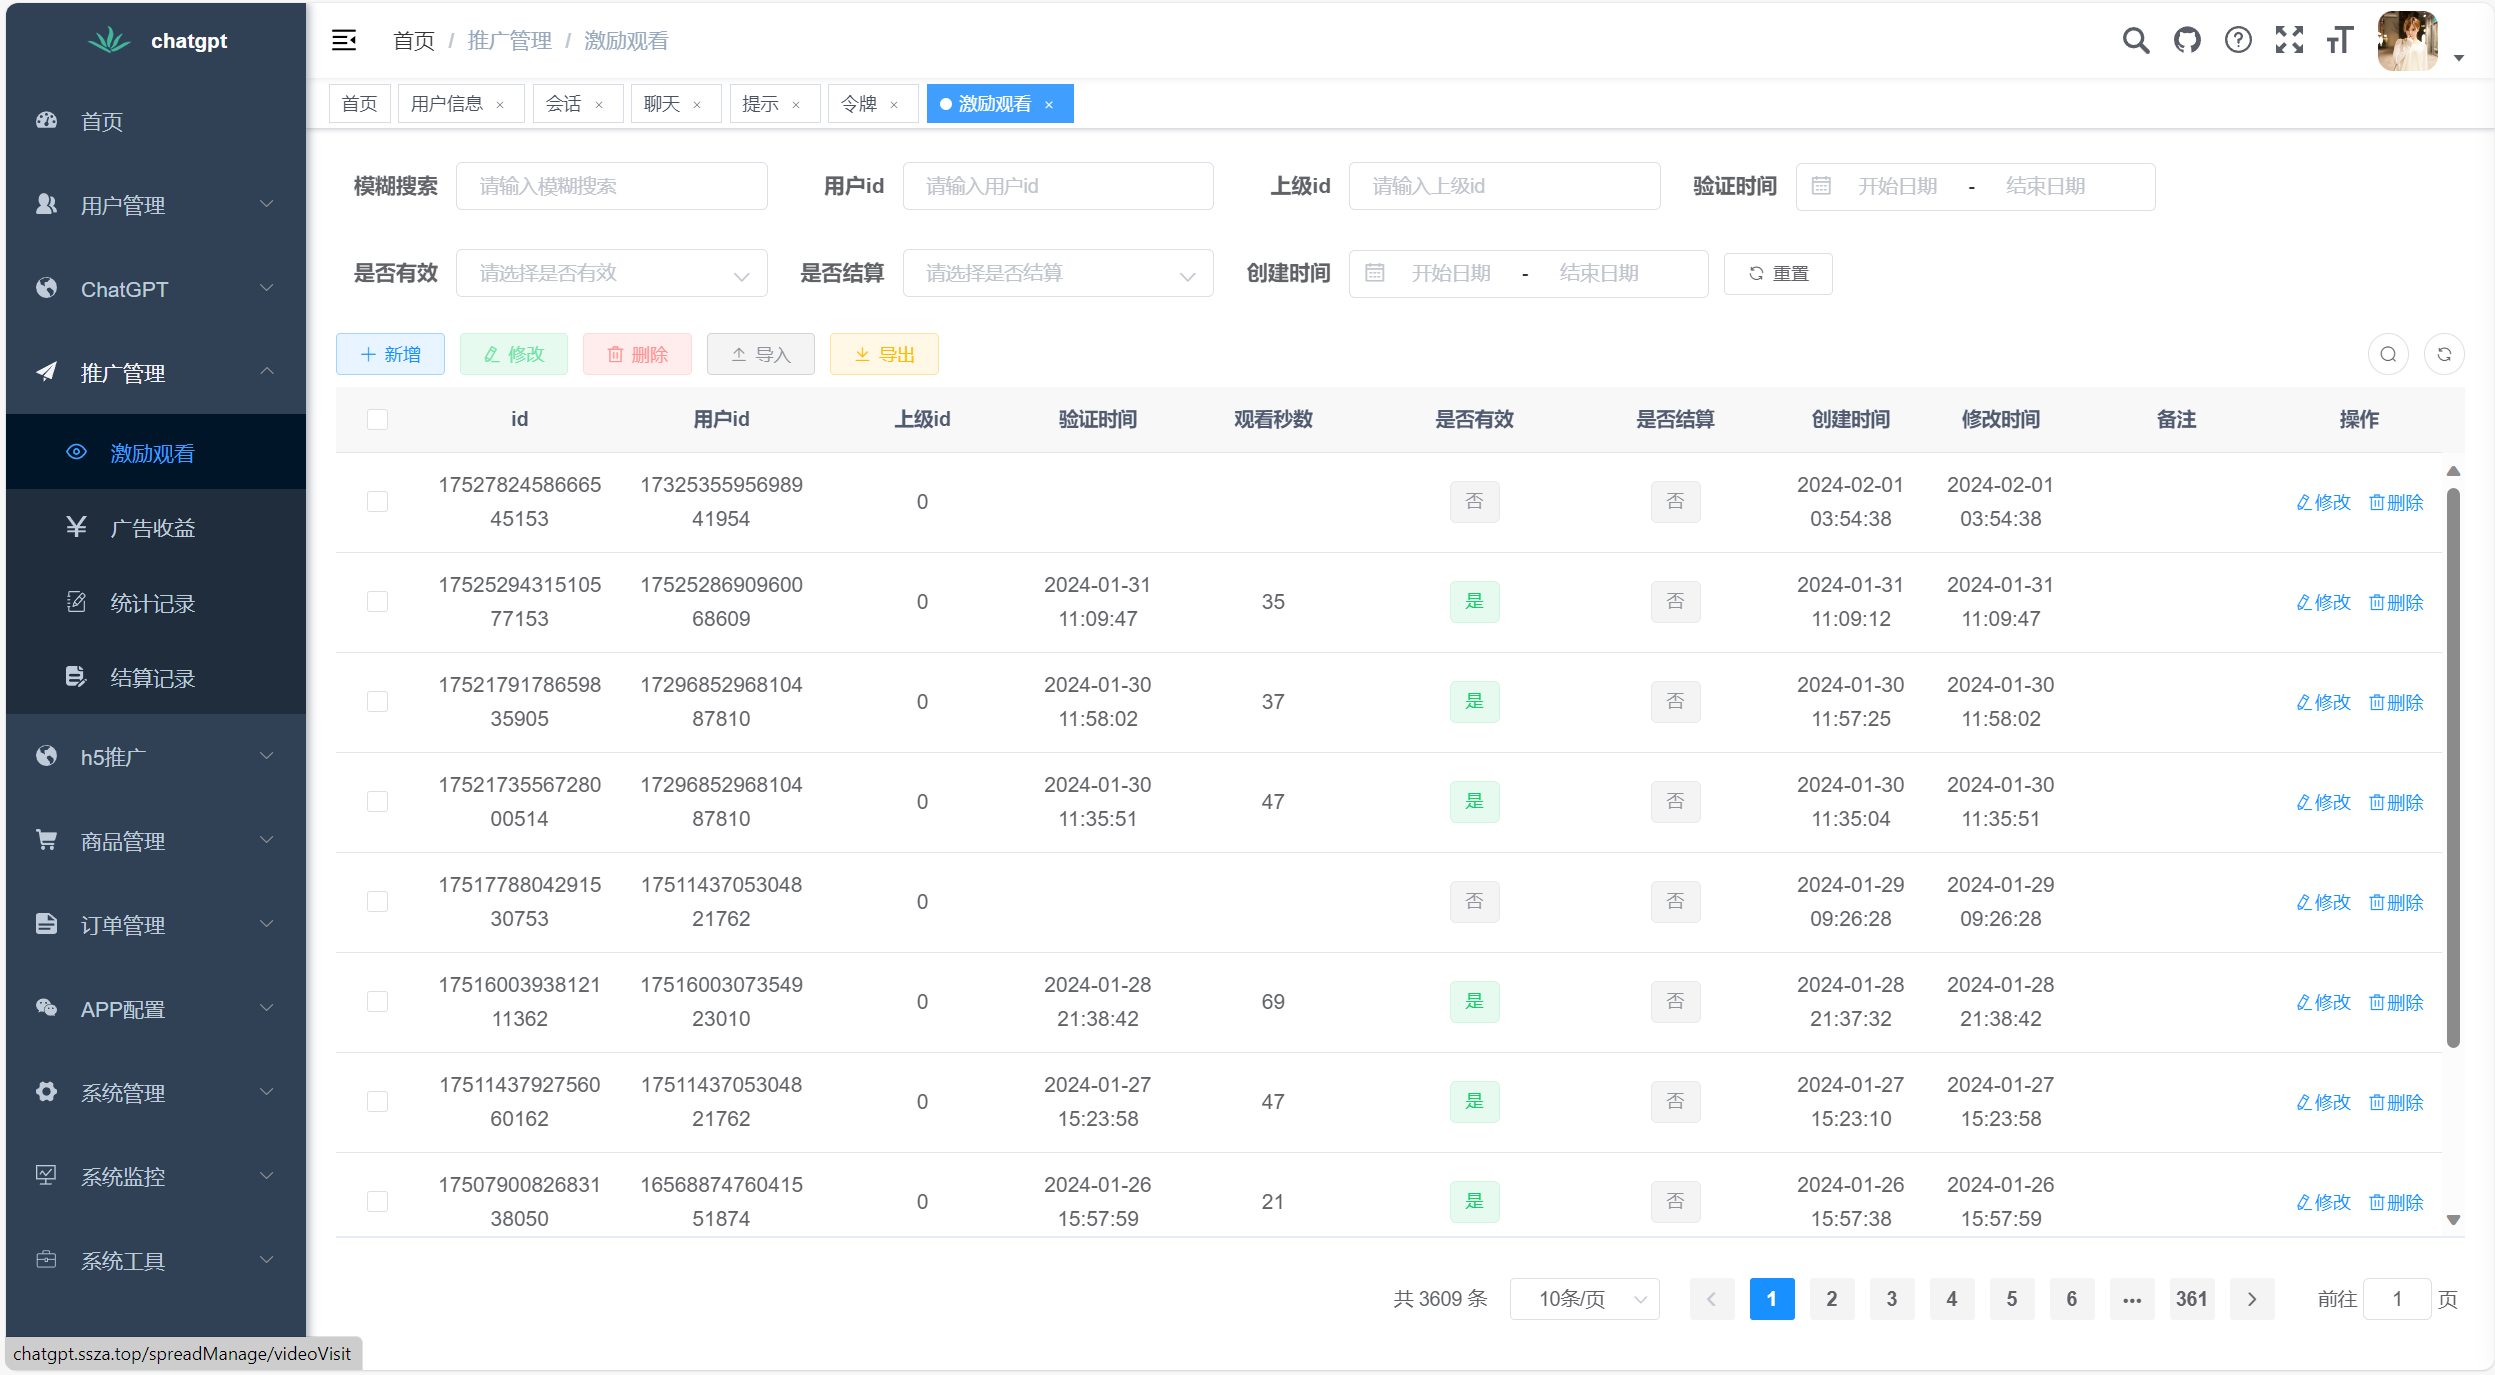Click the 导出 export button
This screenshot has width=2495, height=1375.
(884, 354)
